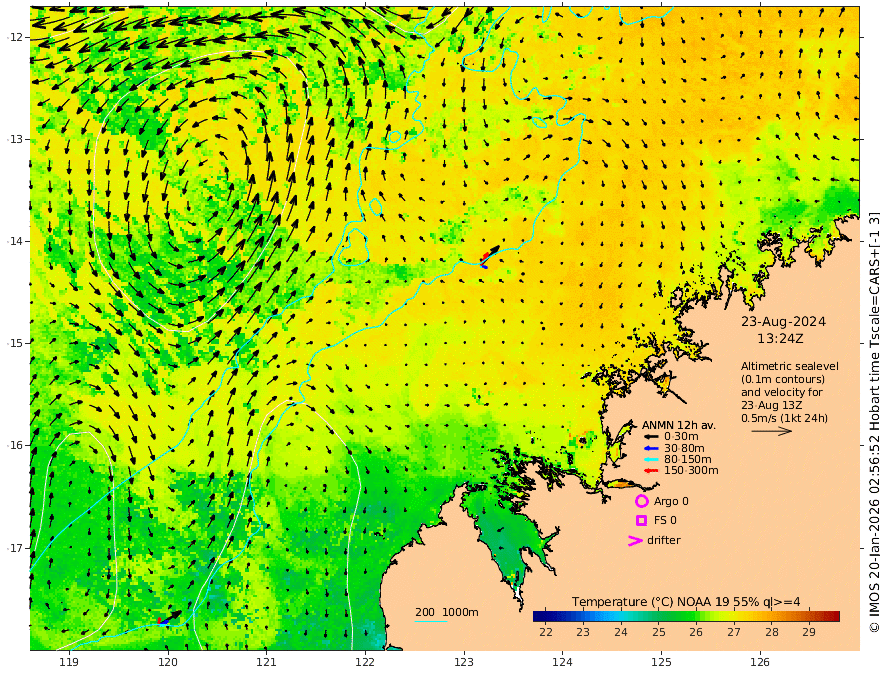Select the '23-Aug-2024' date label

pyautogui.click(x=783, y=322)
